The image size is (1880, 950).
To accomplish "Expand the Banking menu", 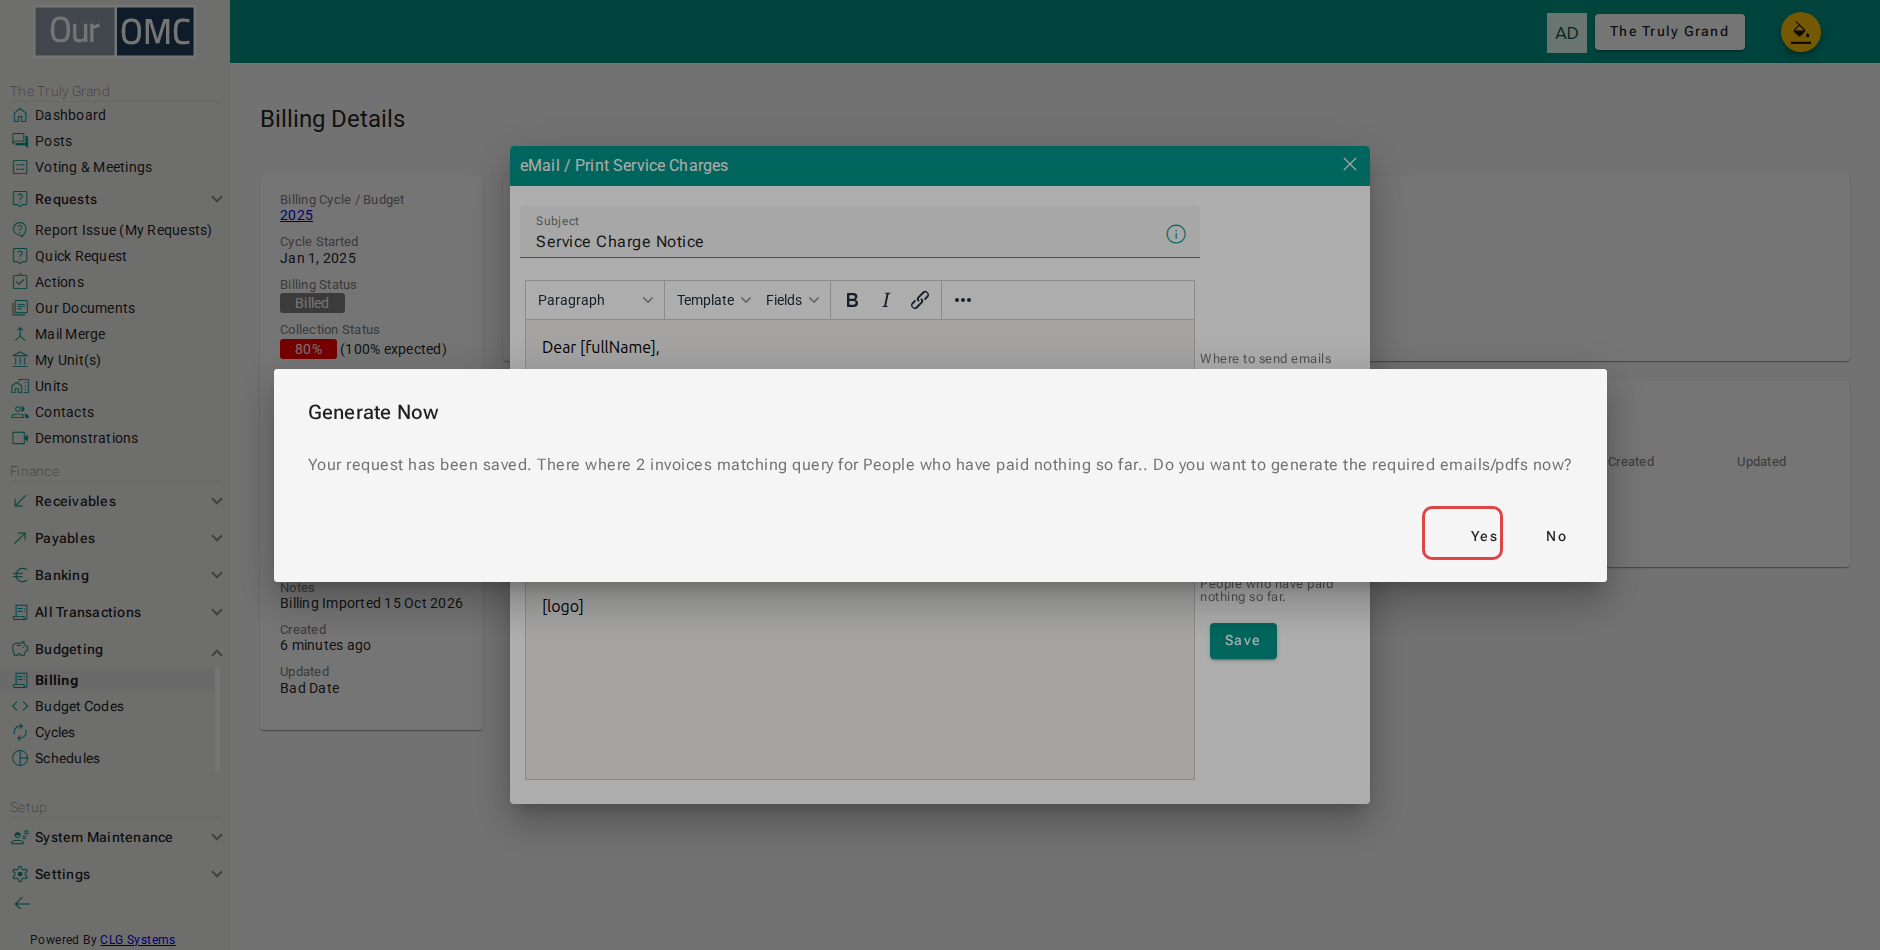I will (x=115, y=575).
